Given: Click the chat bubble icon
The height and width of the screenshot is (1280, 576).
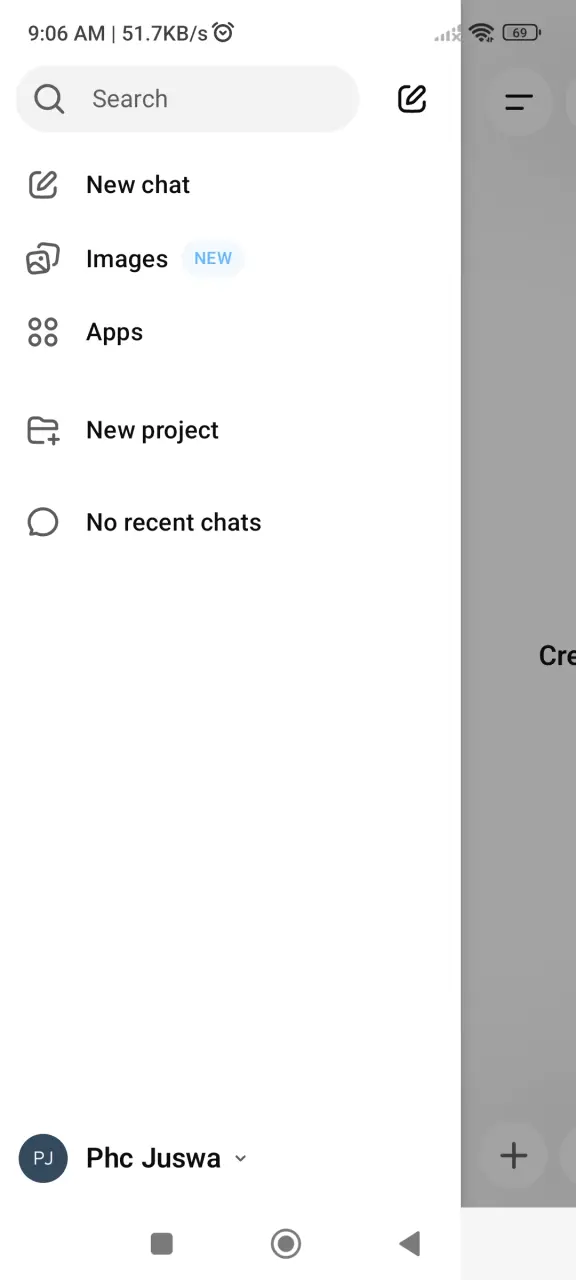Looking at the screenshot, I should 43,522.
